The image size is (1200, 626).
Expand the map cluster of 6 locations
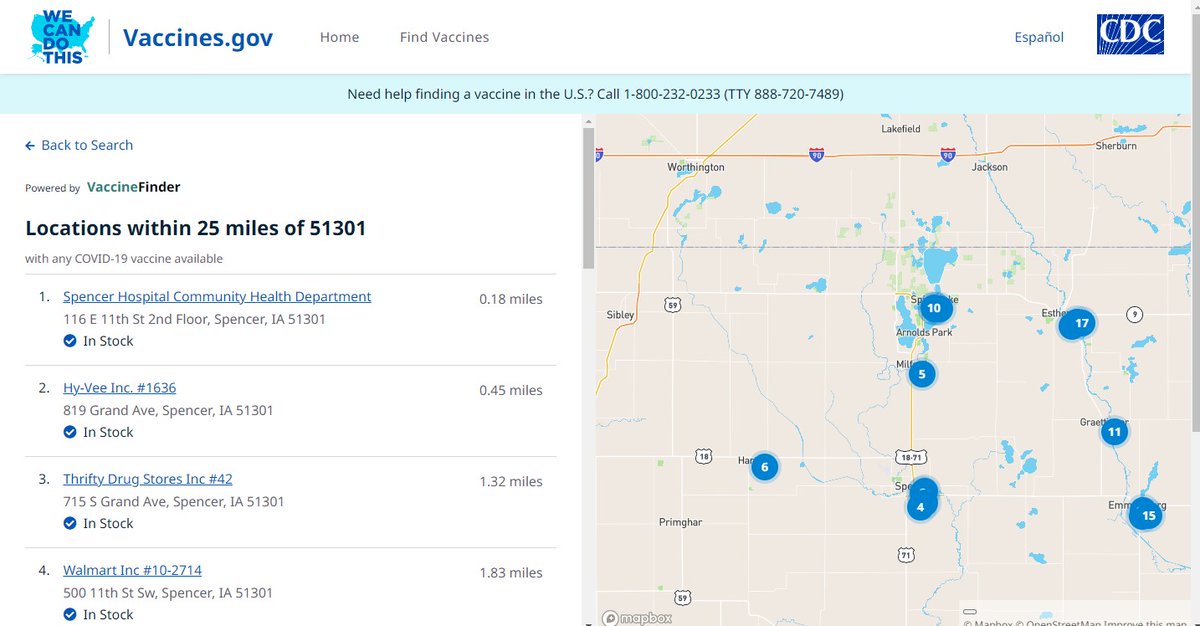pyautogui.click(x=765, y=466)
